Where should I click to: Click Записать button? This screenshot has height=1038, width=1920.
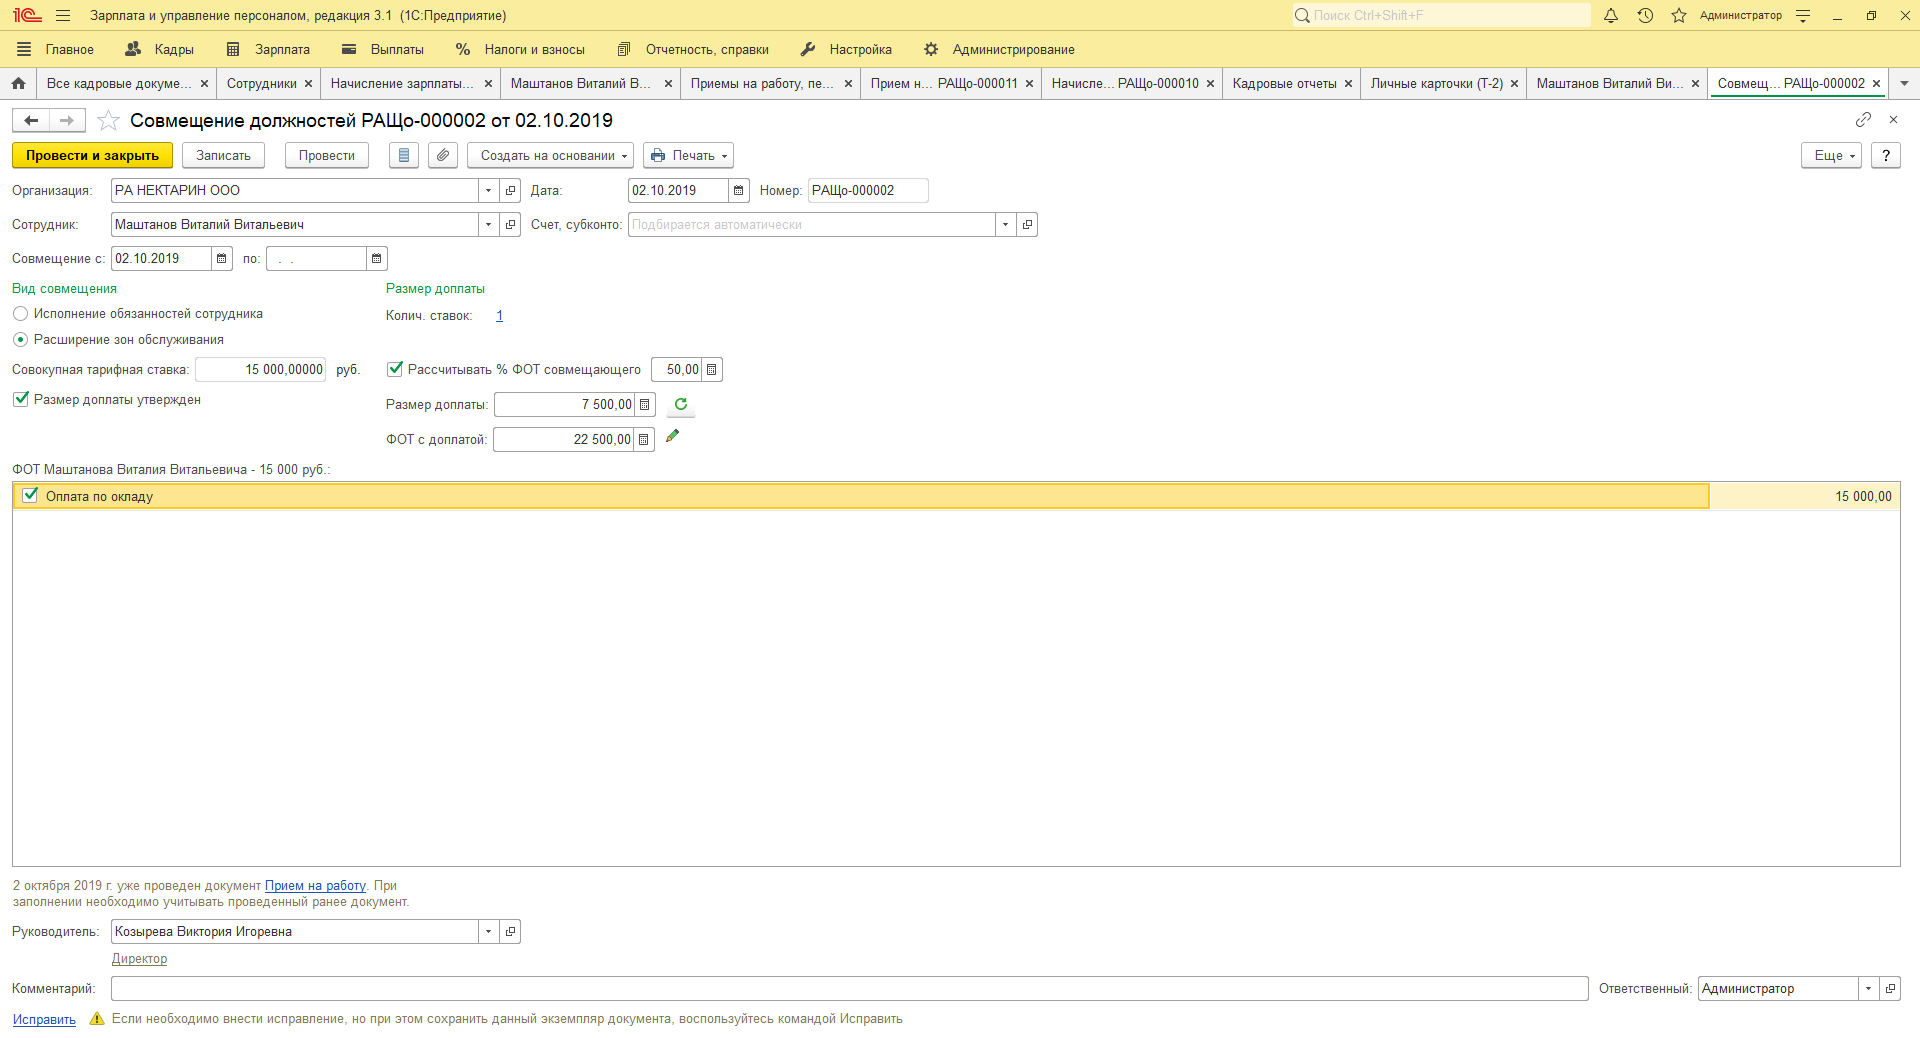pyautogui.click(x=223, y=155)
